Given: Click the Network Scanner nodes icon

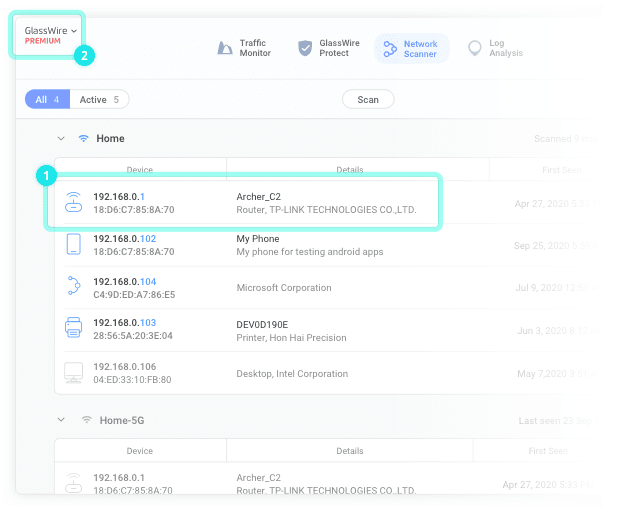Looking at the screenshot, I should (x=390, y=48).
